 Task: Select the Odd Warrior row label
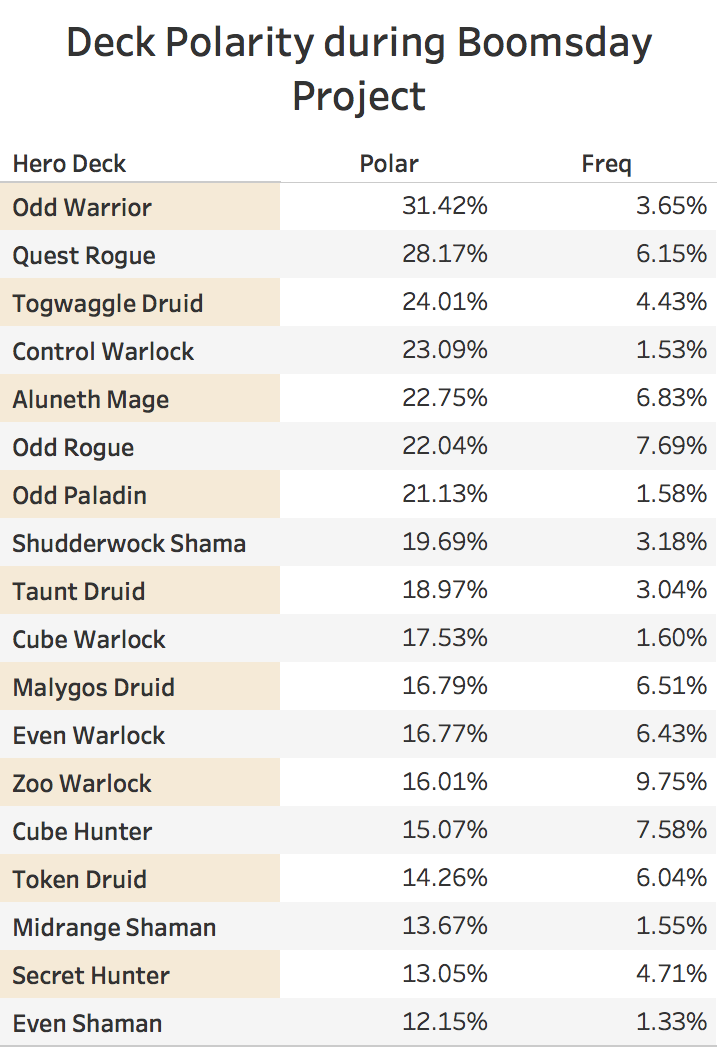[82, 208]
